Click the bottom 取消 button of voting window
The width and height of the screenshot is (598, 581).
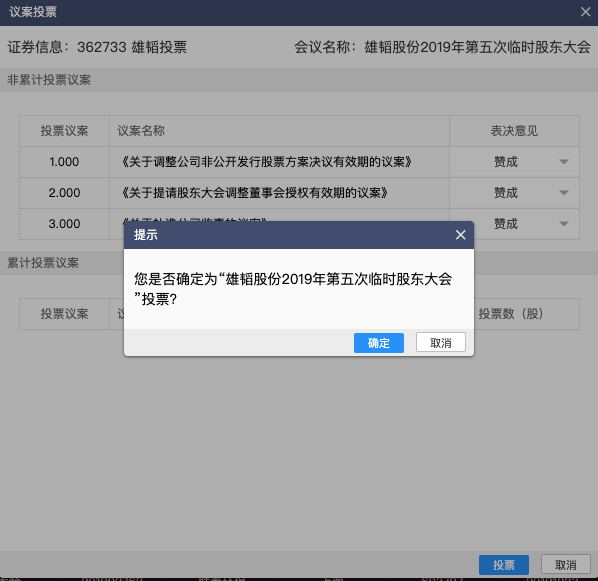click(566, 565)
